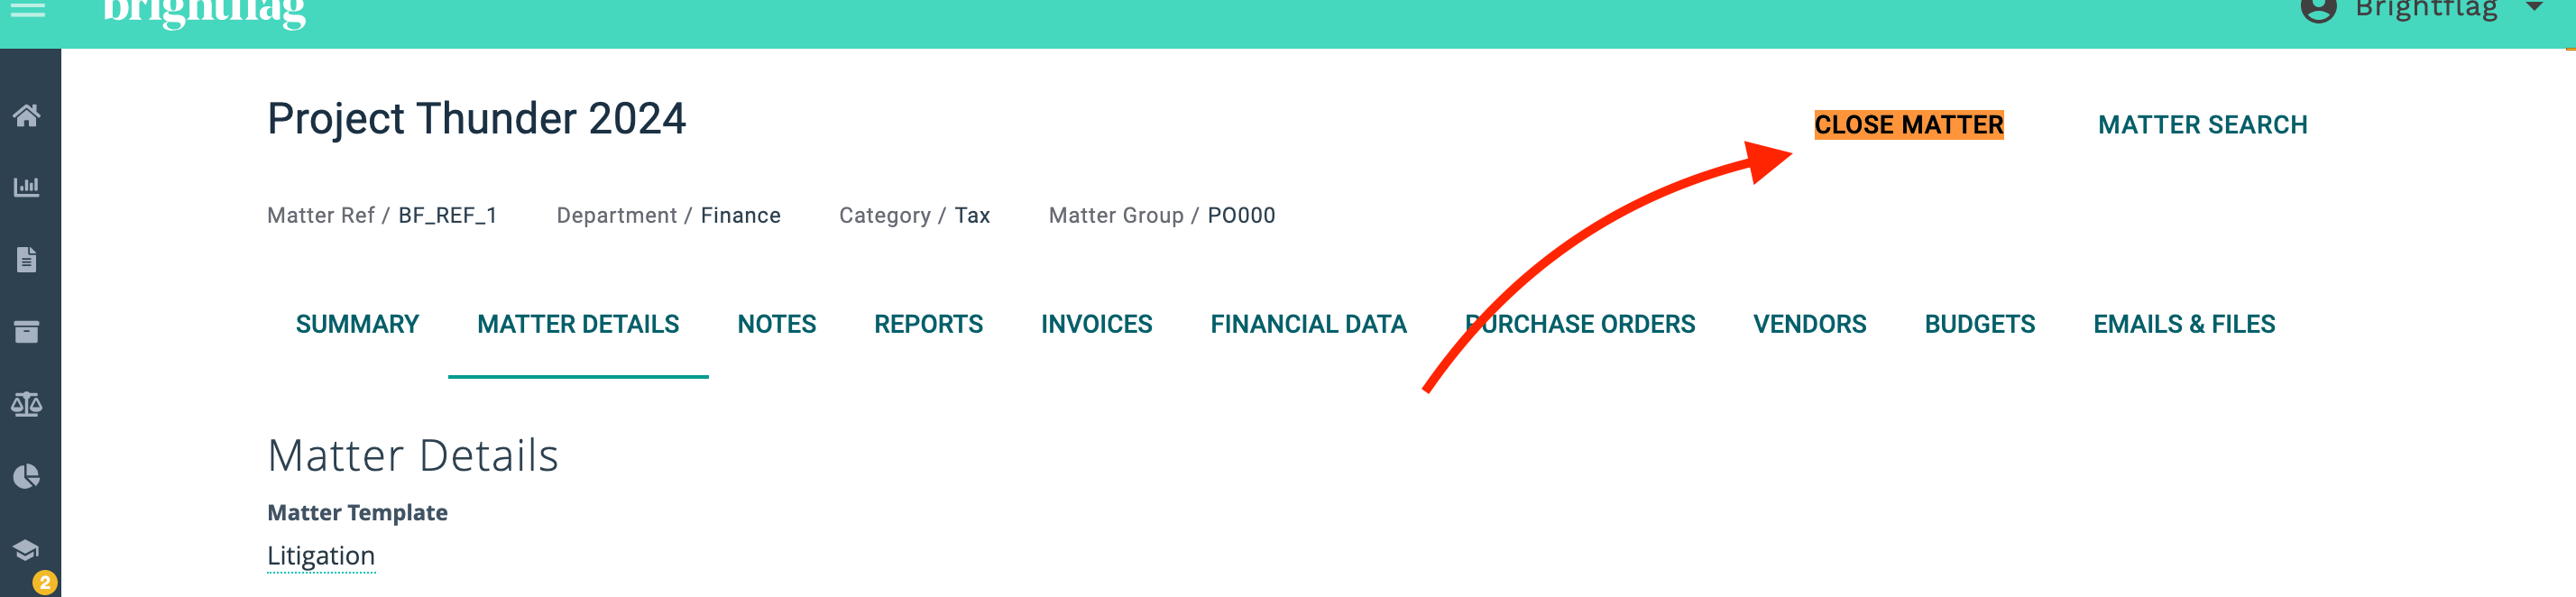
Task: Open the bar chart analytics sidebar icon
Action: [27, 187]
